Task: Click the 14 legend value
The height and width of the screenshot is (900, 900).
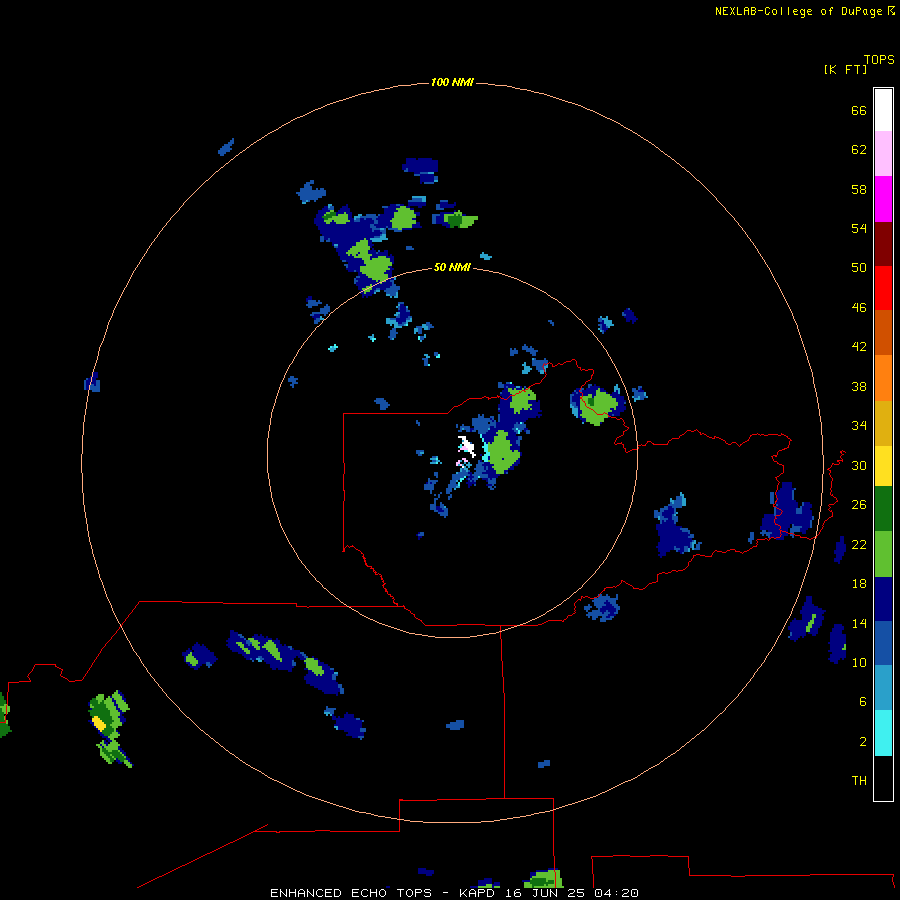Action: coord(859,623)
